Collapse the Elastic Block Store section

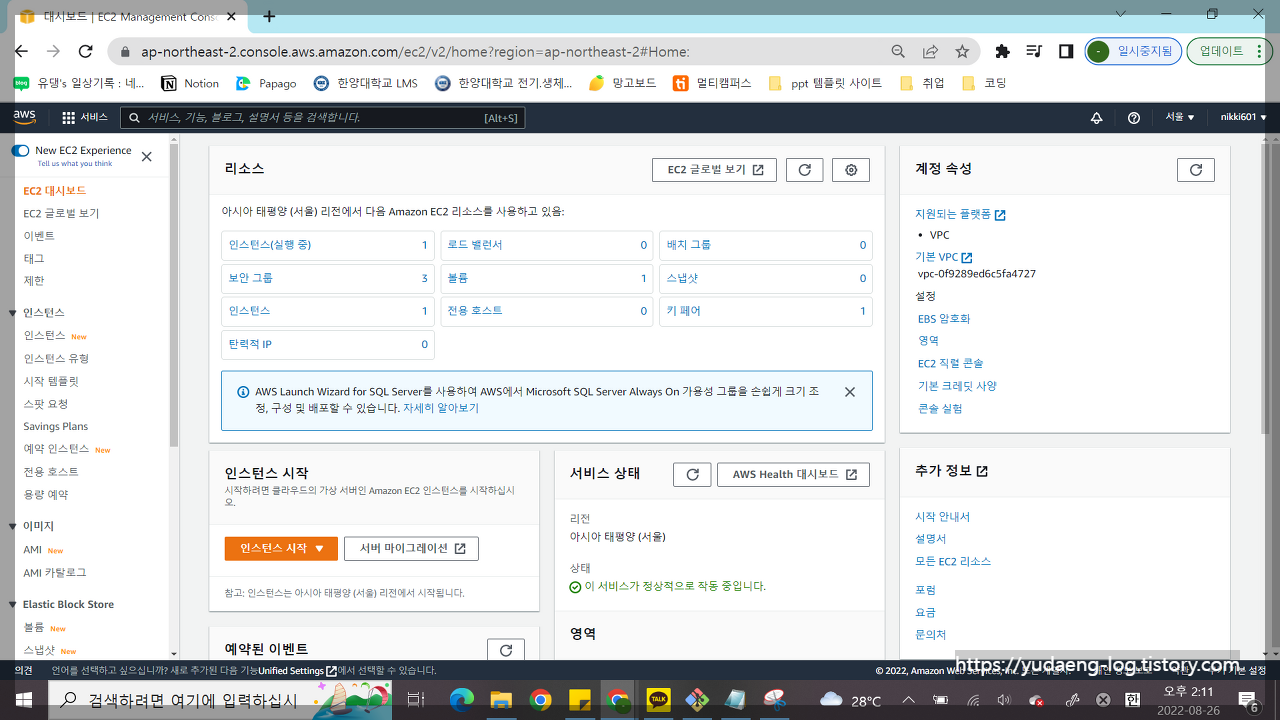point(14,605)
